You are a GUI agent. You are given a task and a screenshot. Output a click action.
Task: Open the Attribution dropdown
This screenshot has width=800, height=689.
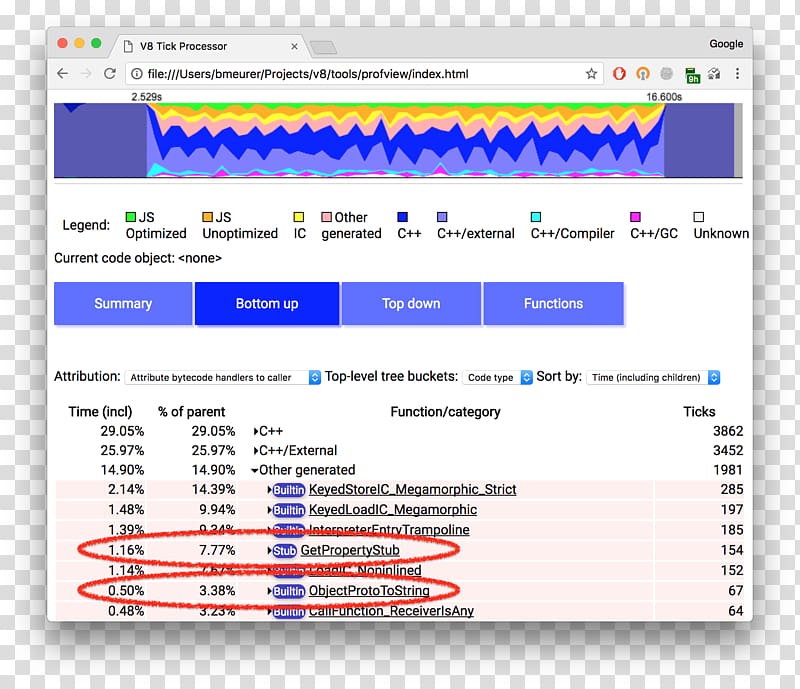pyautogui.click(x=222, y=377)
